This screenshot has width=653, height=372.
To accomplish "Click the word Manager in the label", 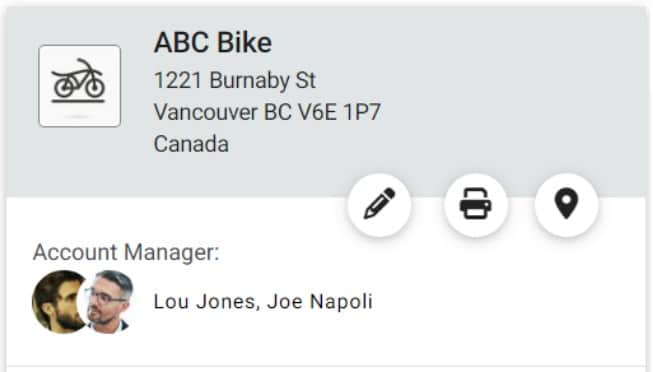I will tap(171, 252).
